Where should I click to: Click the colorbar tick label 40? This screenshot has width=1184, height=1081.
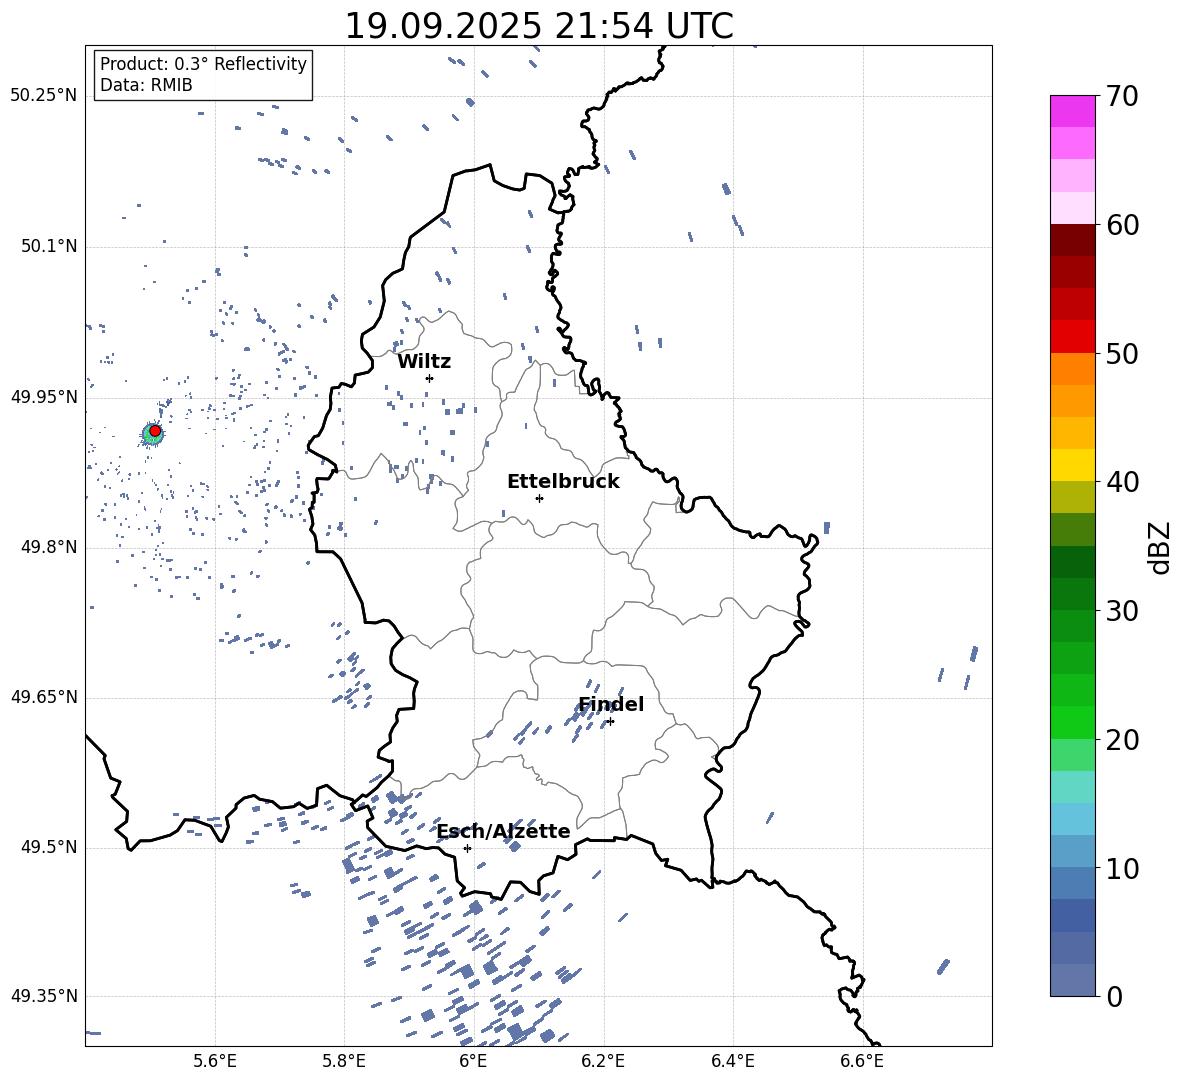[1122, 482]
